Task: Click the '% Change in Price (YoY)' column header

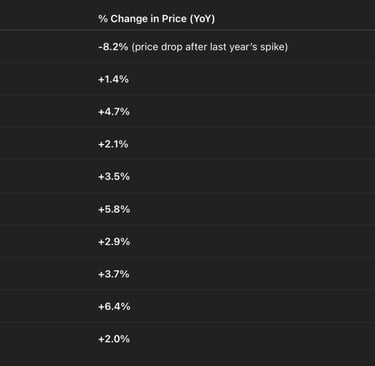Action: tap(156, 19)
